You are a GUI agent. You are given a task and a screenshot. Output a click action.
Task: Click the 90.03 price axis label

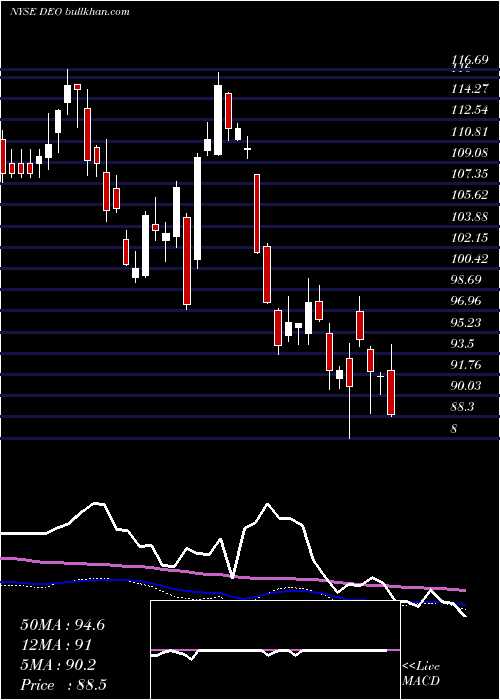467,386
